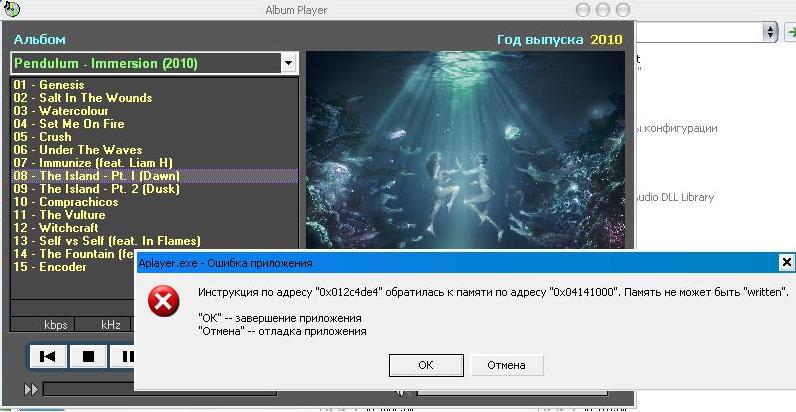Click the udio DLL Library text in background window
Screen dimensions: 796x412
tap(675, 197)
